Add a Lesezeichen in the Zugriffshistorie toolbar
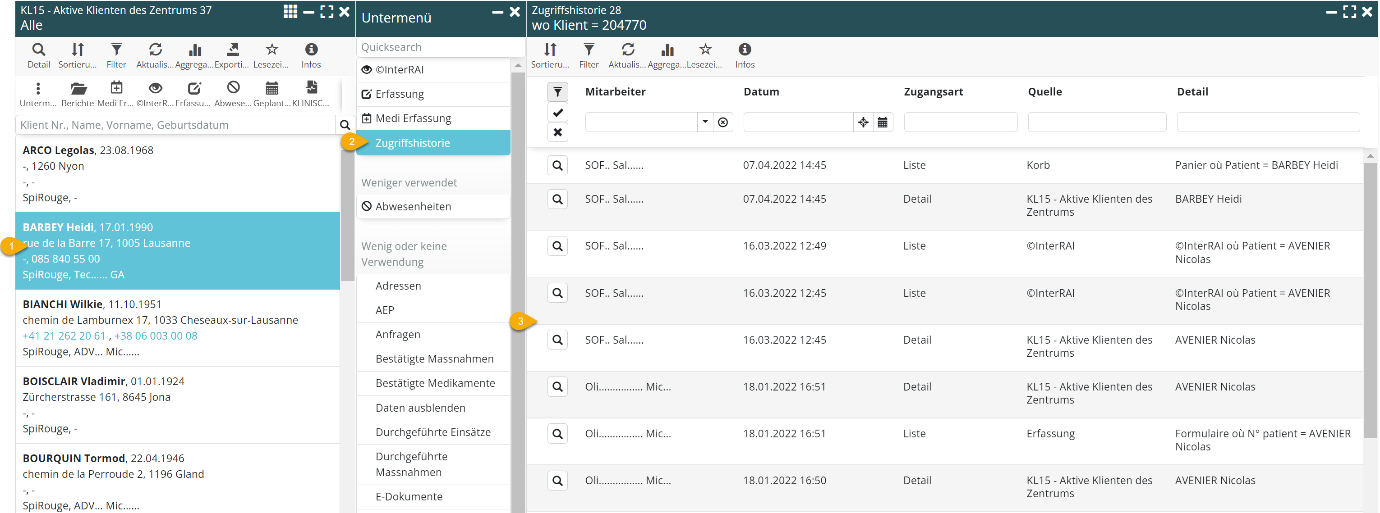Screen dimensions: 1380x513 (705, 49)
